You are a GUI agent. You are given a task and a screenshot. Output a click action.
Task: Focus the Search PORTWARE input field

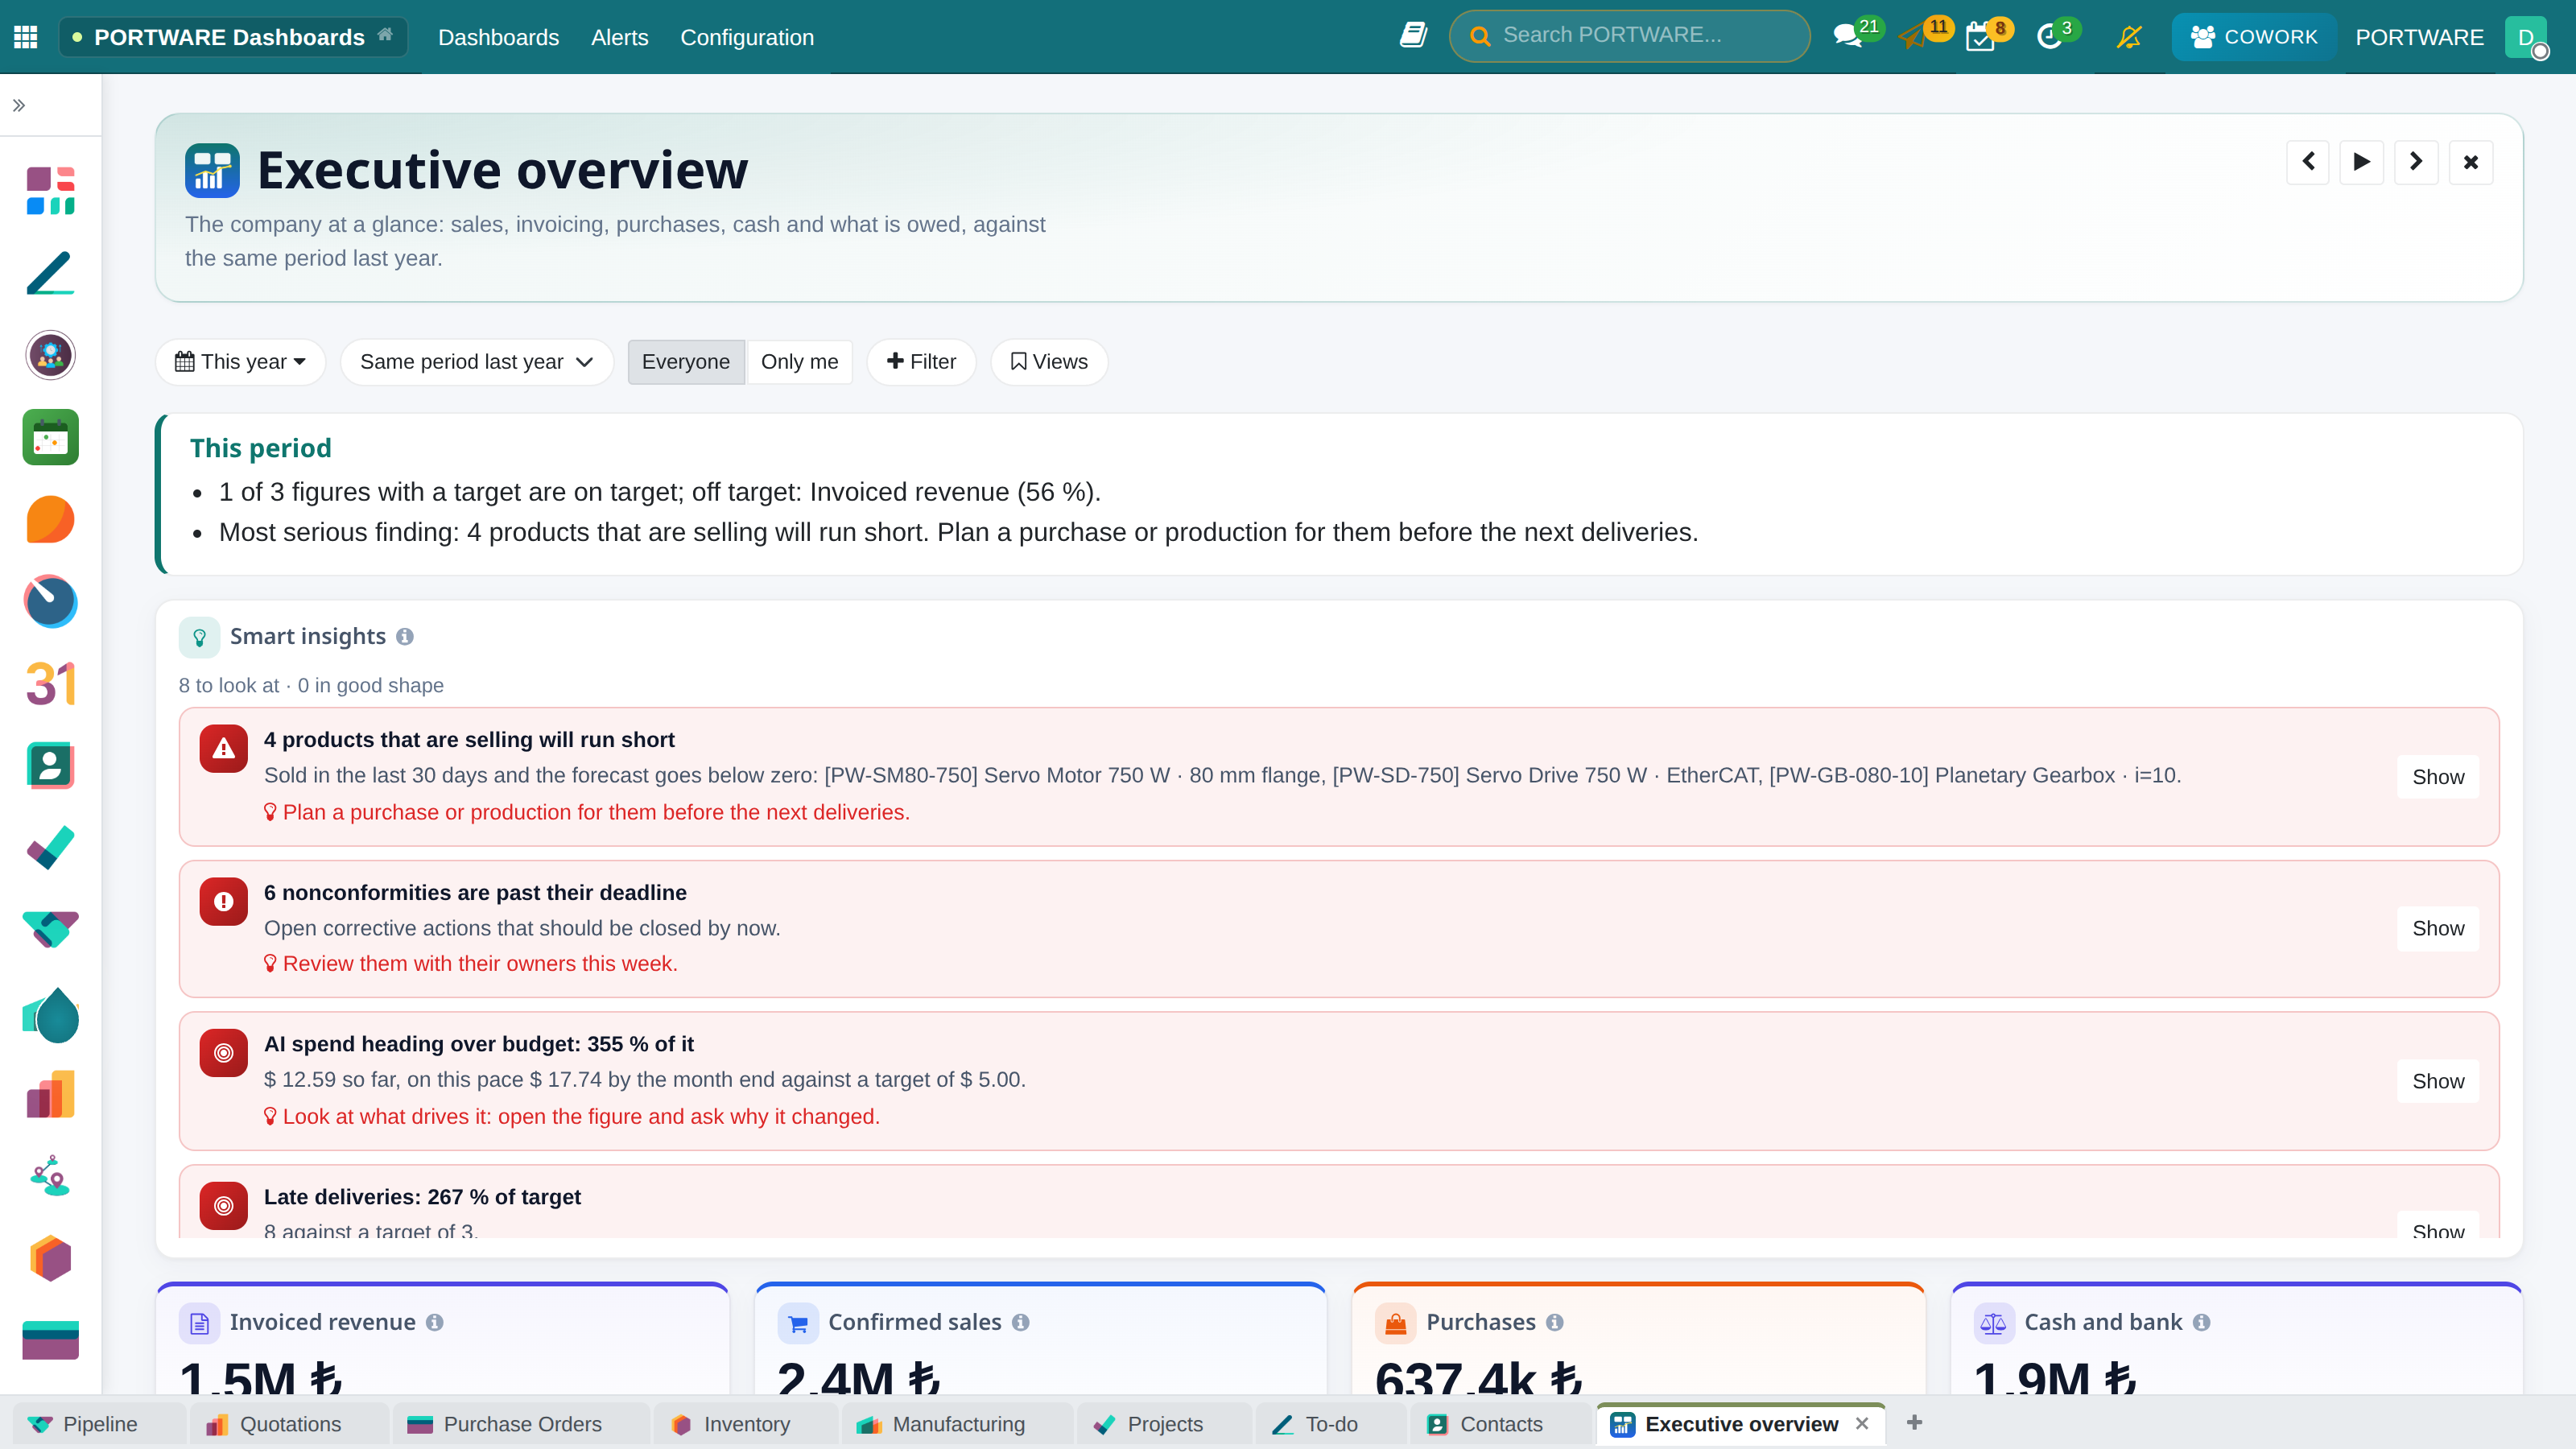tap(1629, 36)
